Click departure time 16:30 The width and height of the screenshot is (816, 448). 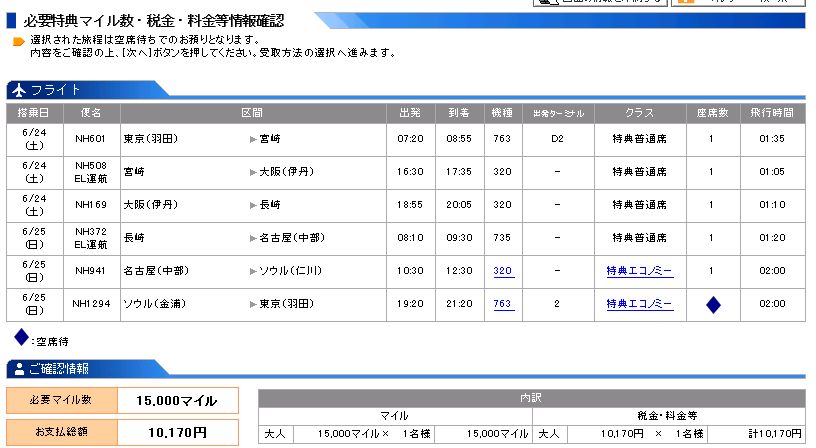point(410,172)
